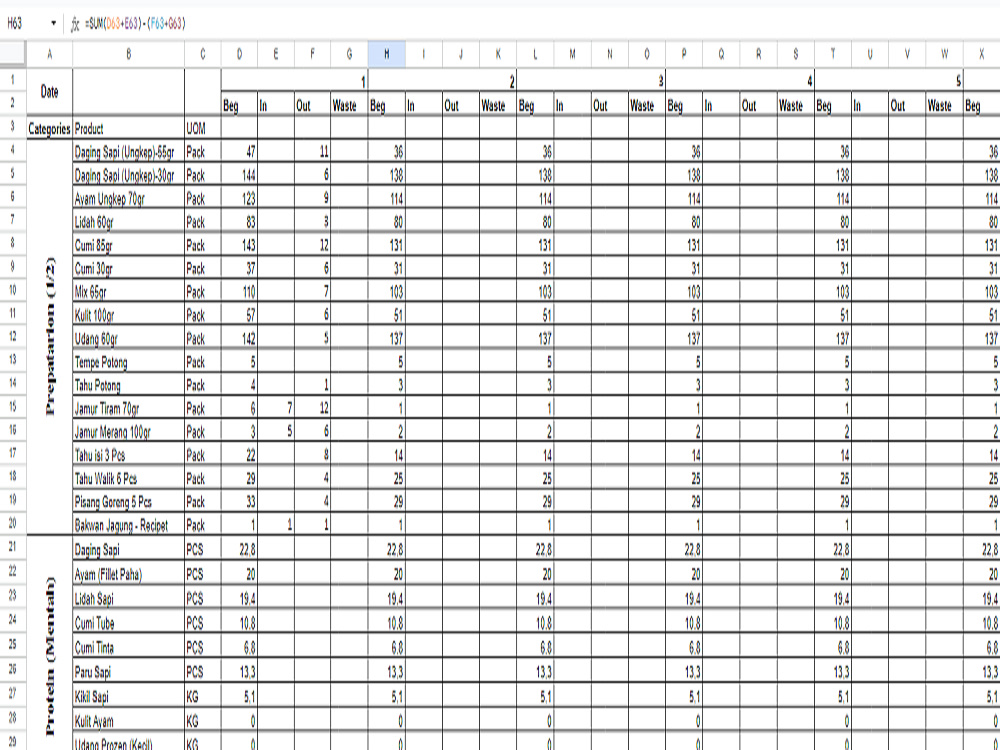Viewport: 1000px width, 750px height.
Task: Click the "Ayam (Fillet Paha)" product cell
Action: tap(129, 574)
